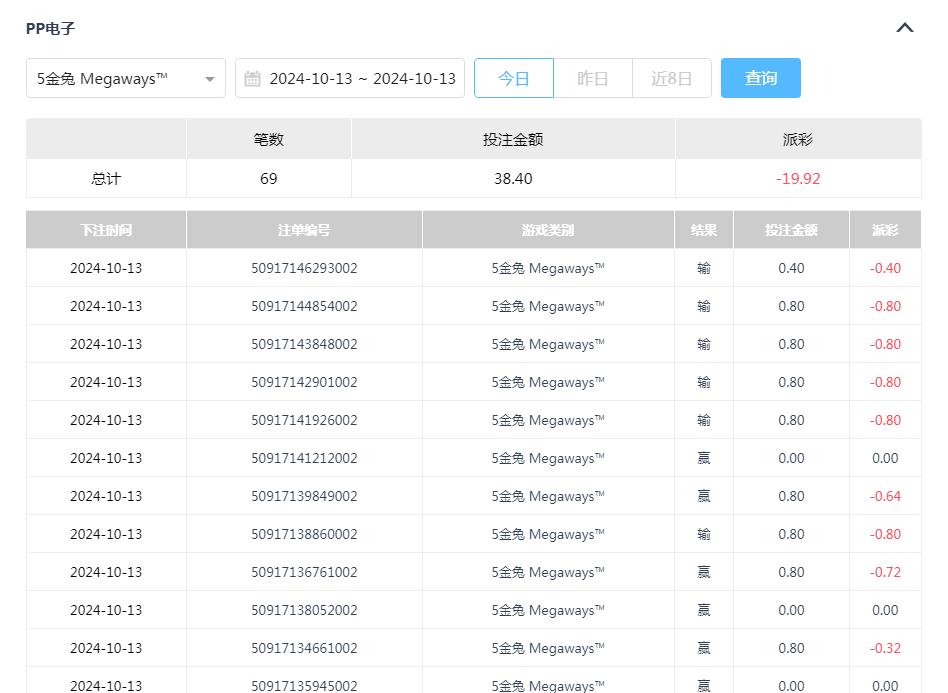Select bet order 50917134661002
The image size is (948, 693).
304,648
